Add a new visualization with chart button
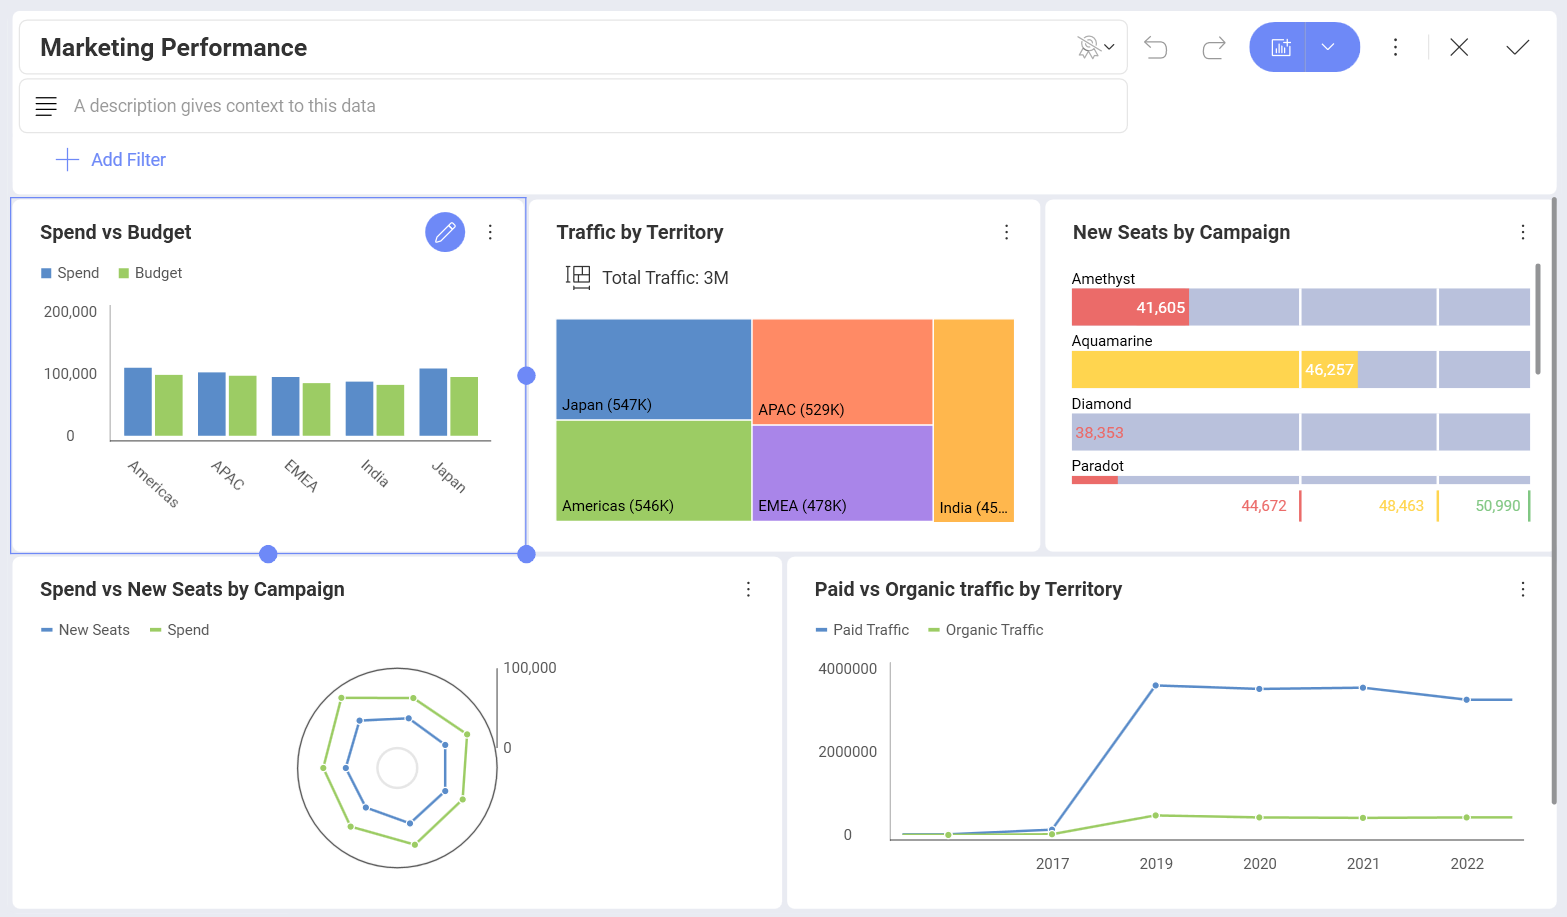Viewport: 1567px width, 917px height. (x=1279, y=47)
